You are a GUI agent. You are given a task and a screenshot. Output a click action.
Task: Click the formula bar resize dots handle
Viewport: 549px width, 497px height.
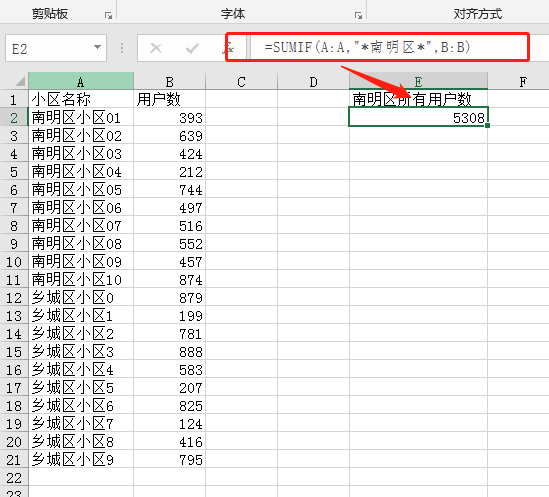tap(122, 48)
